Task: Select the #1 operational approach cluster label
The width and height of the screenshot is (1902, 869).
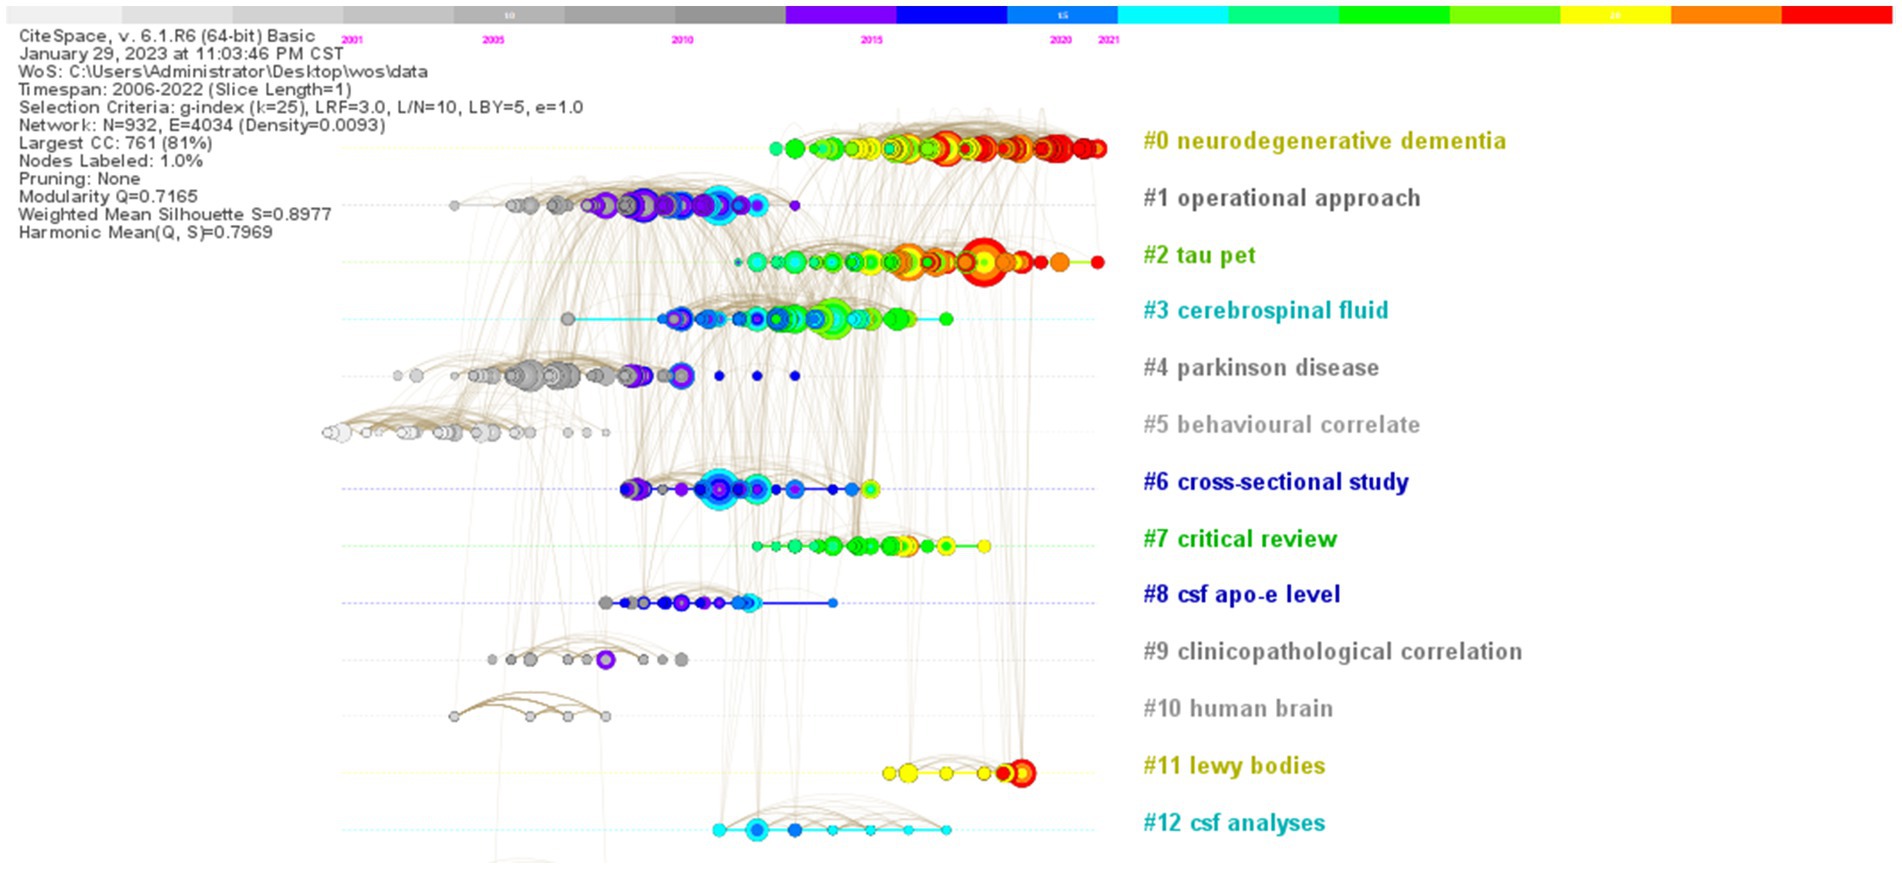Action: tap(1281, 198)
